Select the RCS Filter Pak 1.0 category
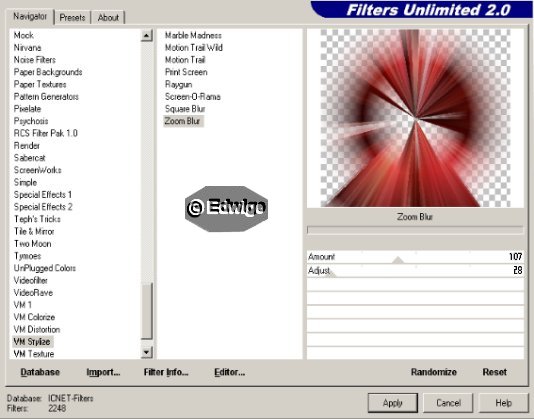Image resolution: width=534 pixels, height=419 pixels. click(46, 133)
